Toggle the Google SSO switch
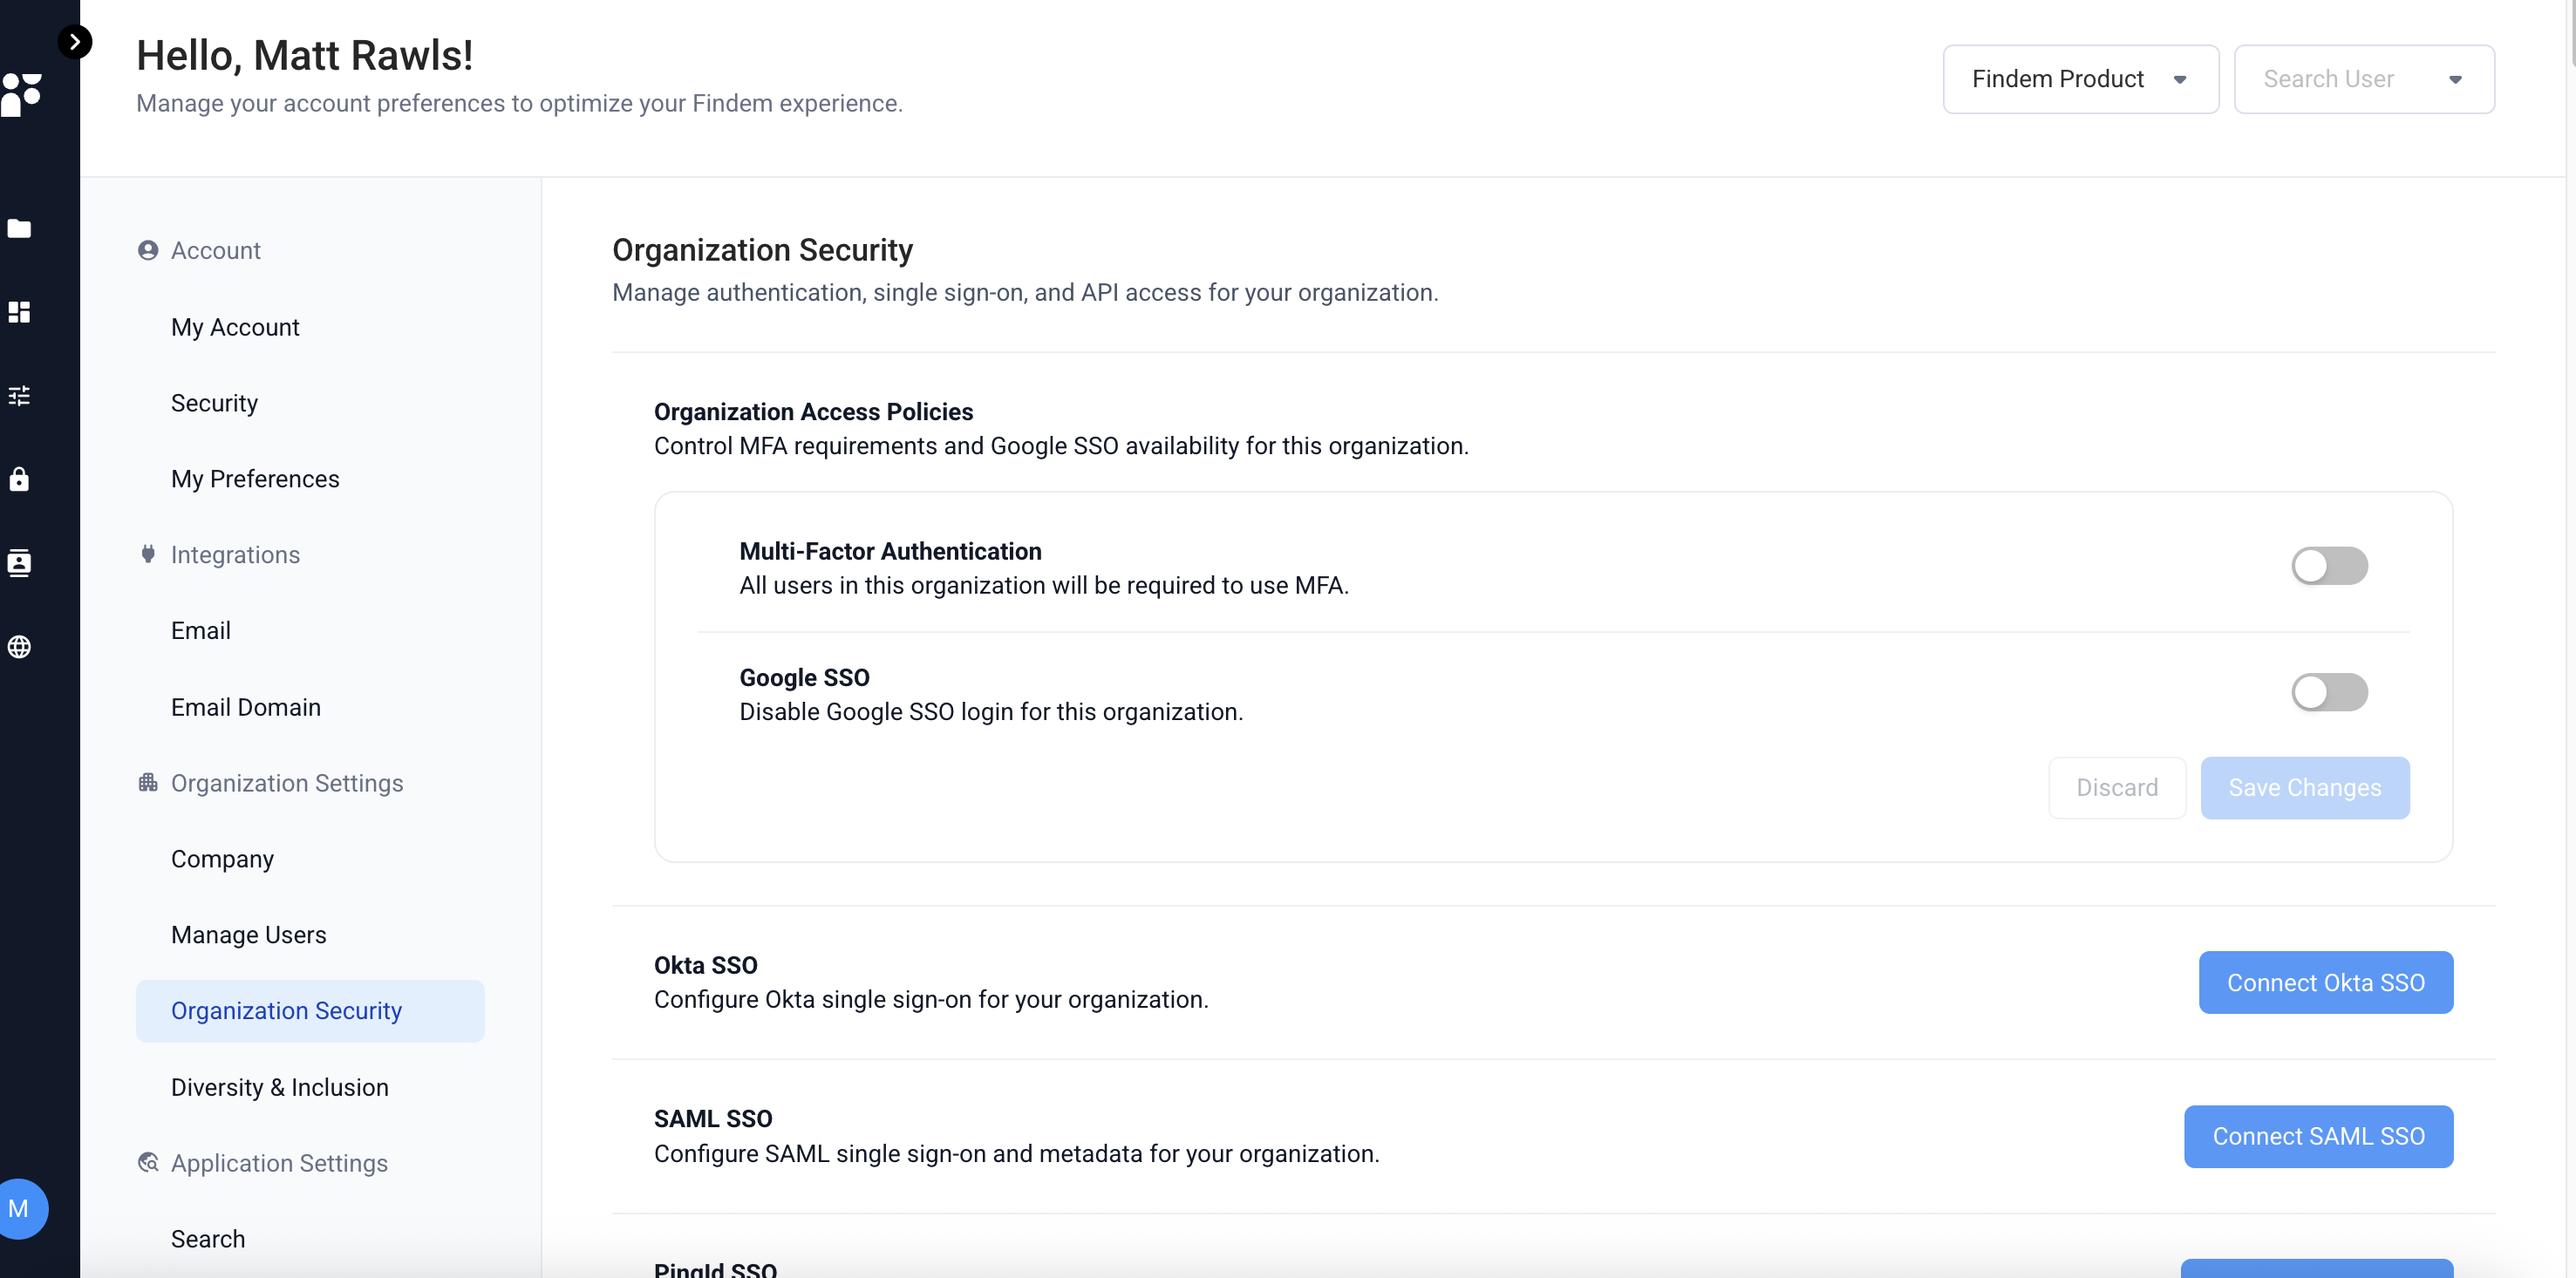The image size is (2576, 1278). click(2329, 692)
